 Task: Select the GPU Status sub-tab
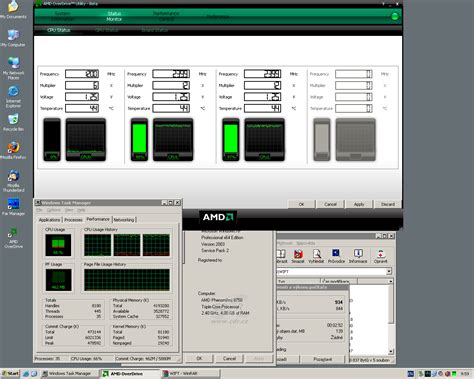click(x=107, y=30)
